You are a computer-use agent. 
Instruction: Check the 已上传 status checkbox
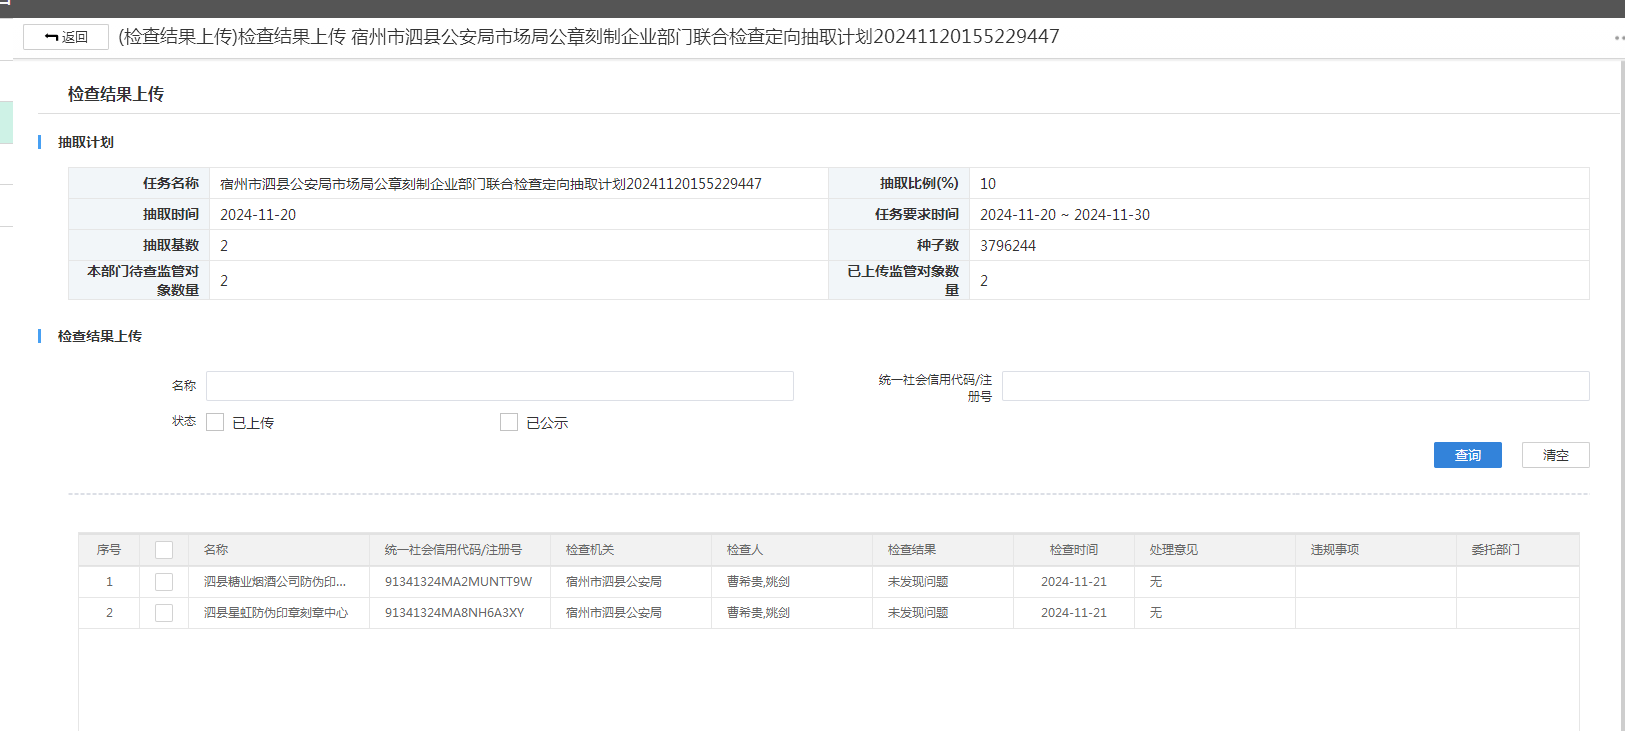215,422
